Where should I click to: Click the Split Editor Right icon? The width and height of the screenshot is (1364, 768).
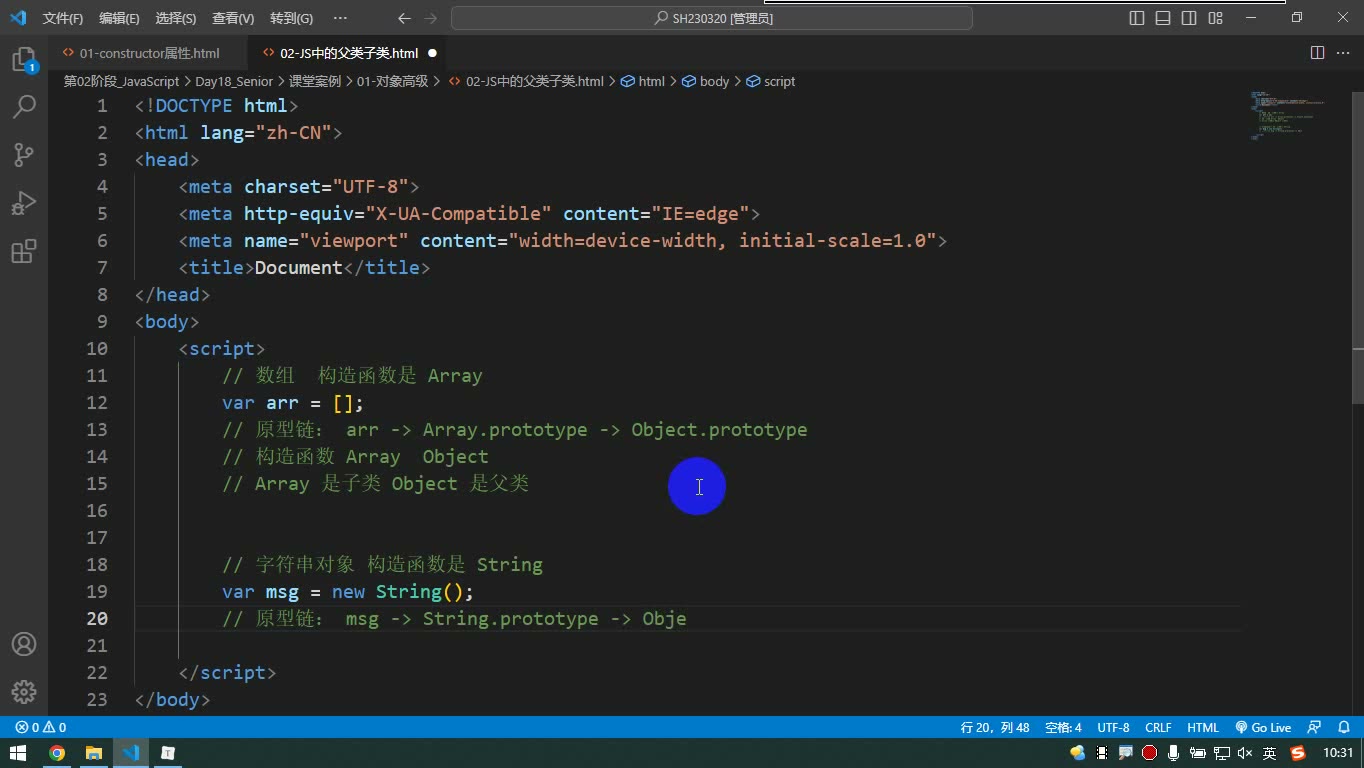1317,53
